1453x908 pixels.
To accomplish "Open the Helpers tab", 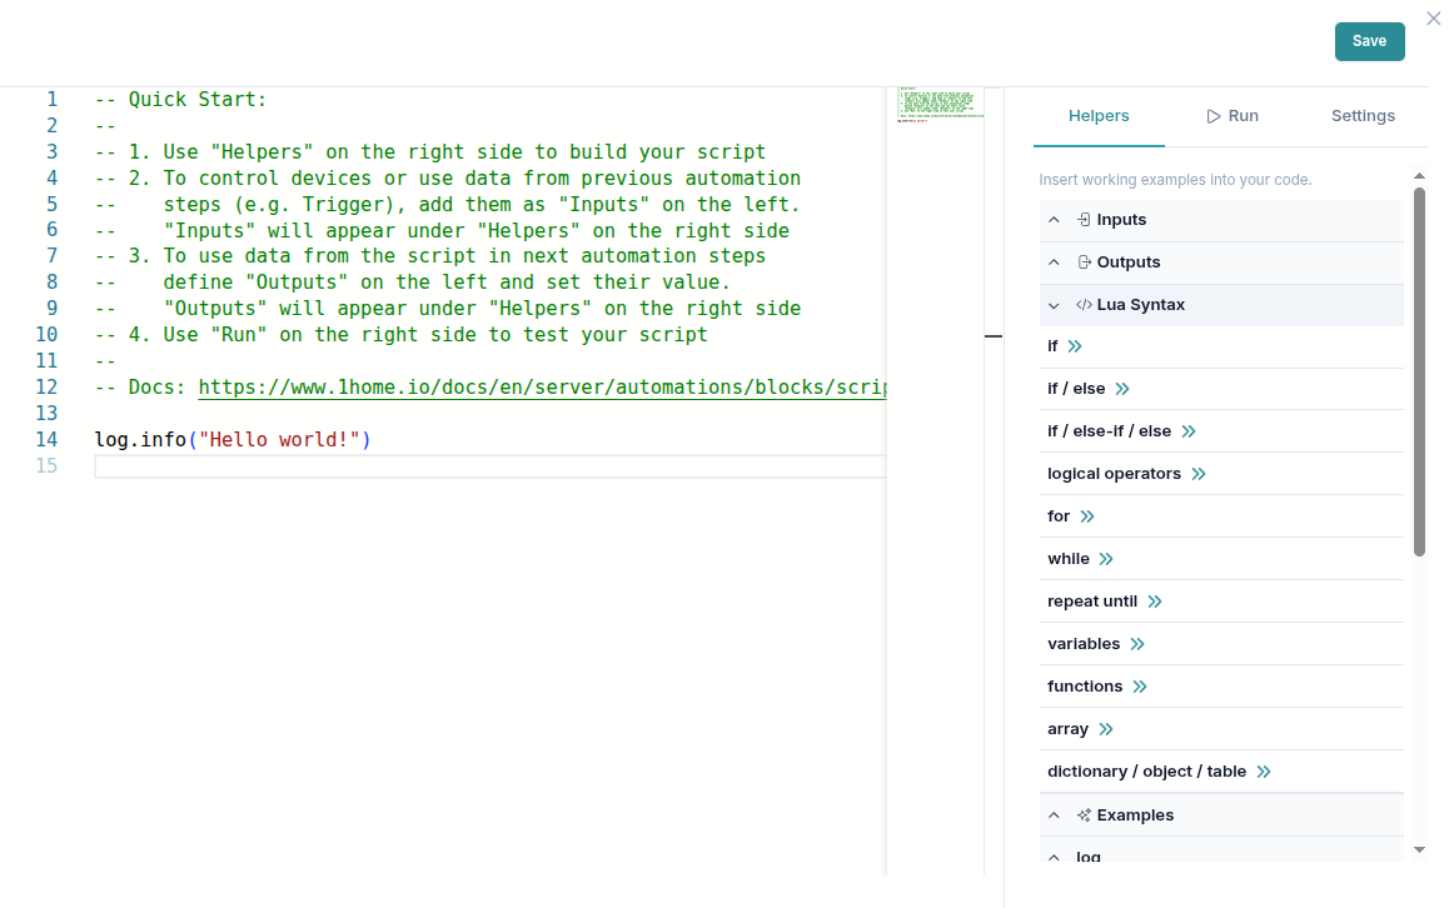I will click(1098, 116).
